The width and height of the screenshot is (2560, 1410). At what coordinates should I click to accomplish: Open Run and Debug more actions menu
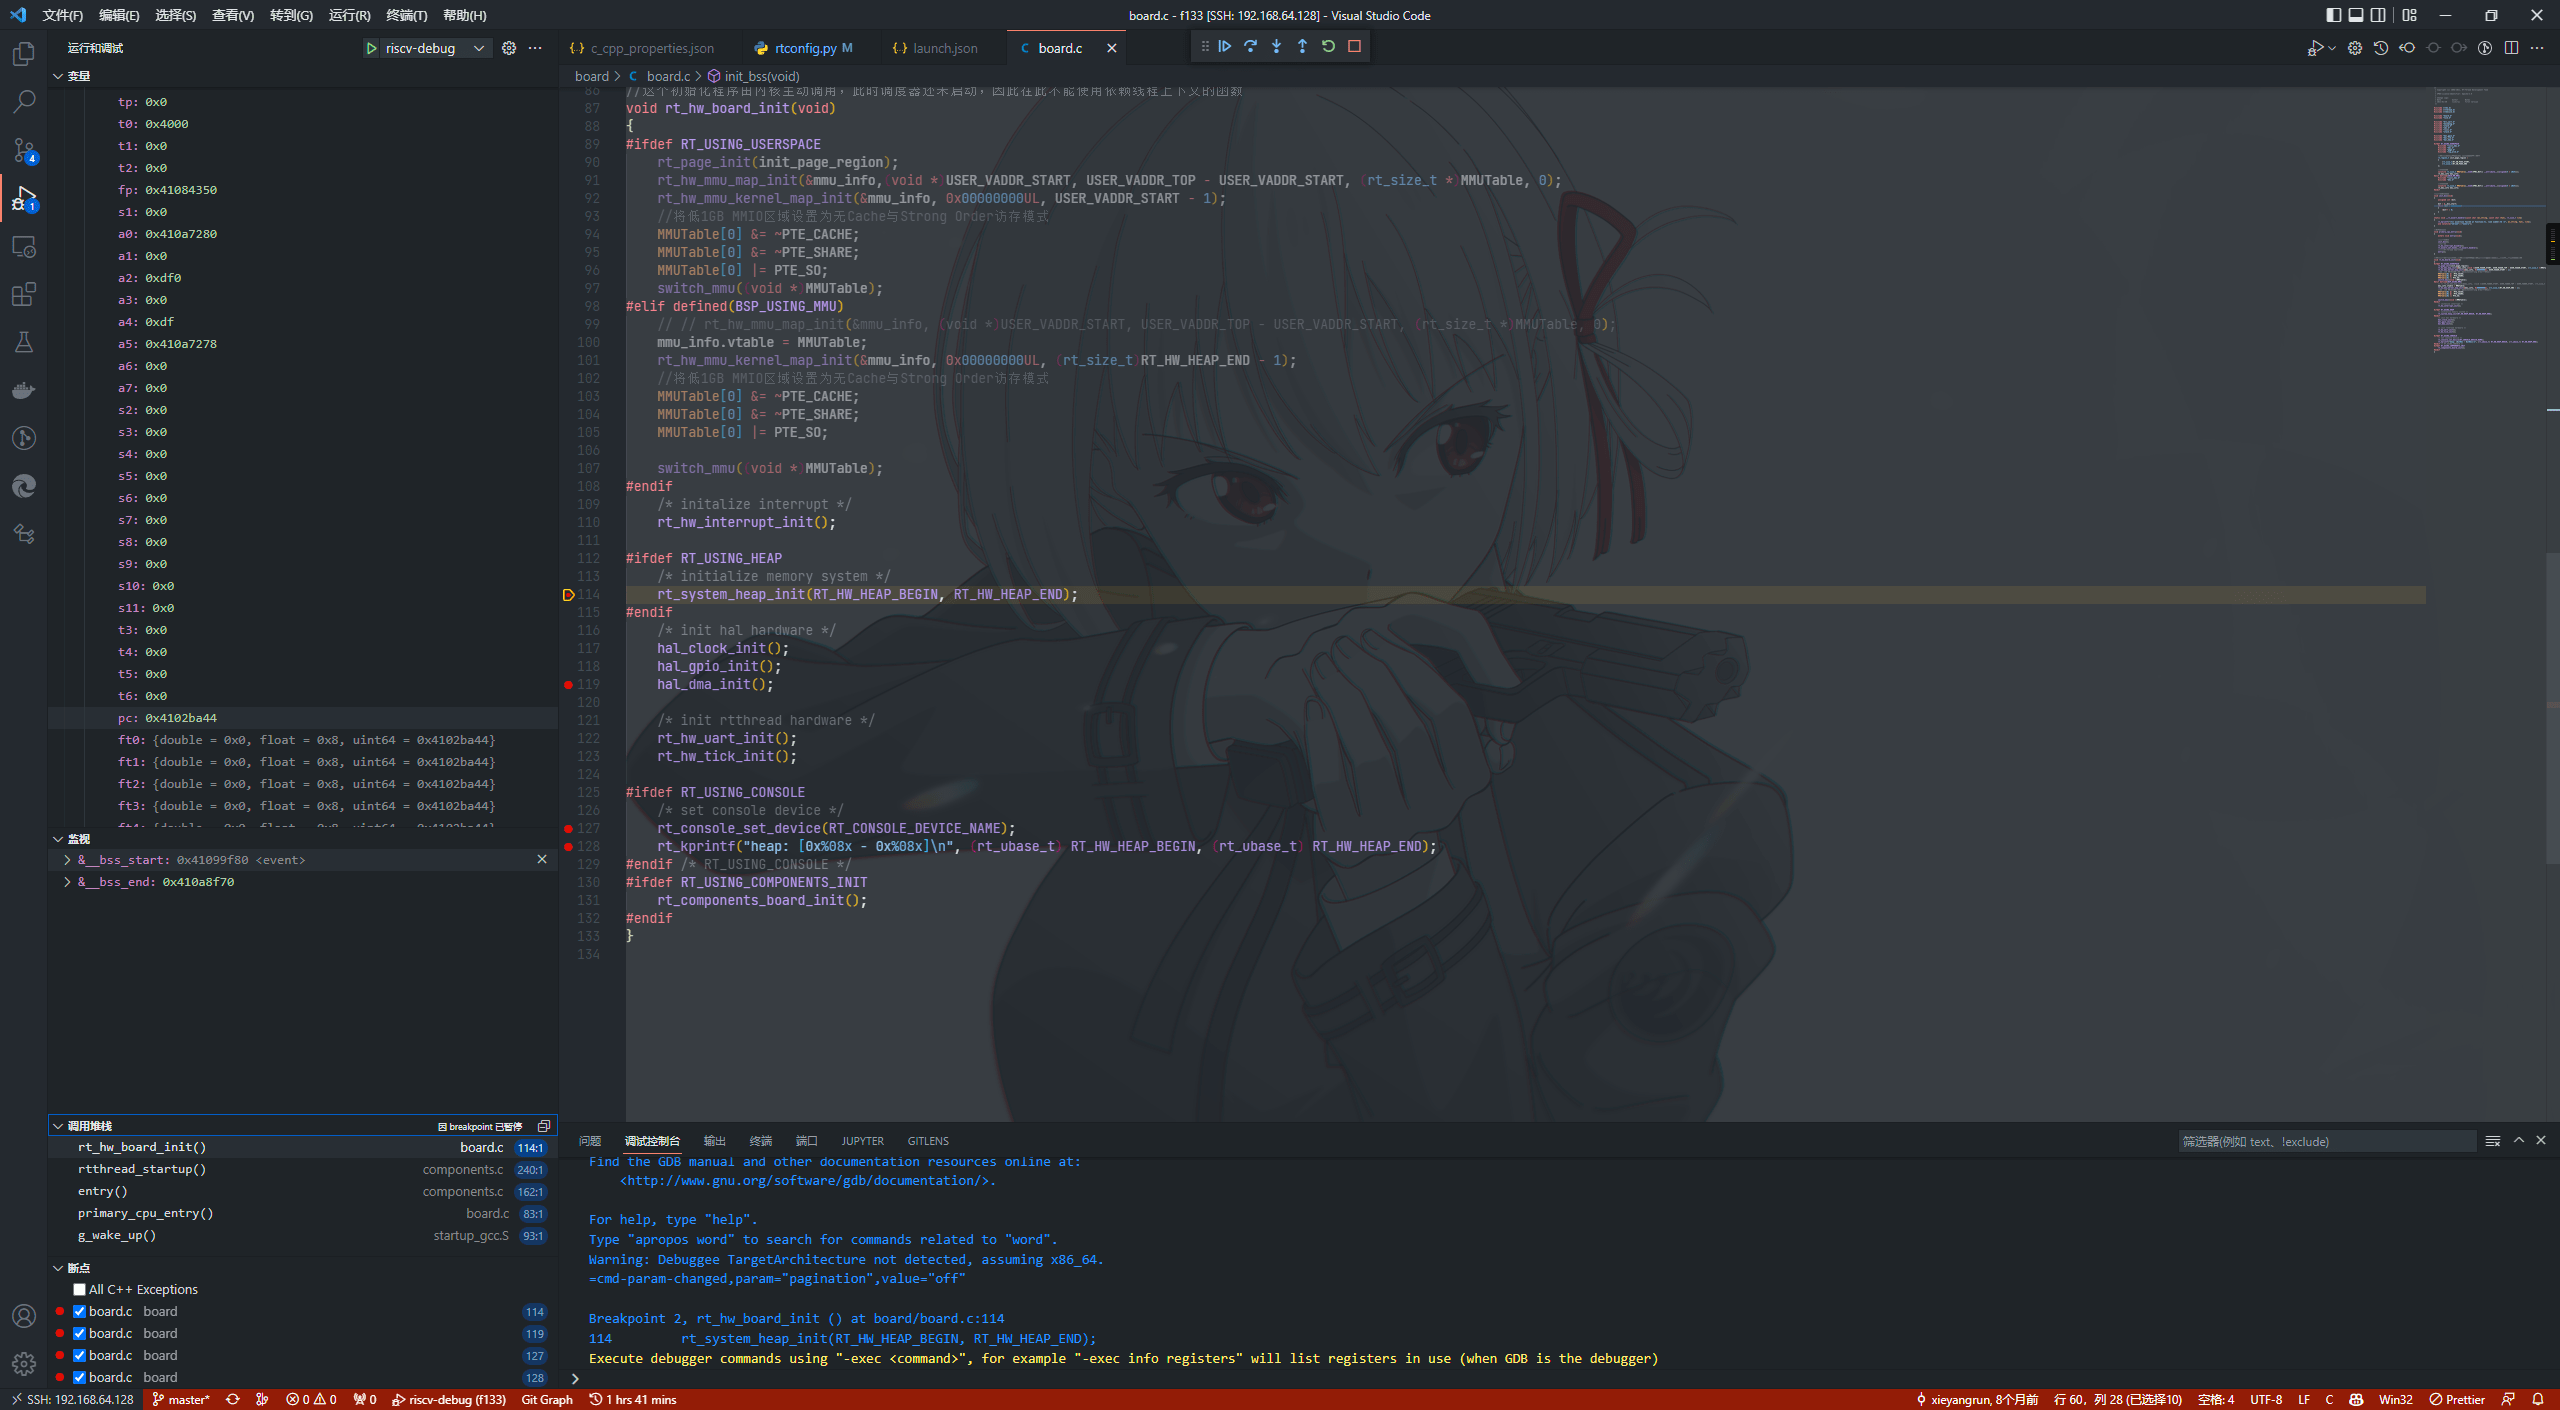point(535,48)
